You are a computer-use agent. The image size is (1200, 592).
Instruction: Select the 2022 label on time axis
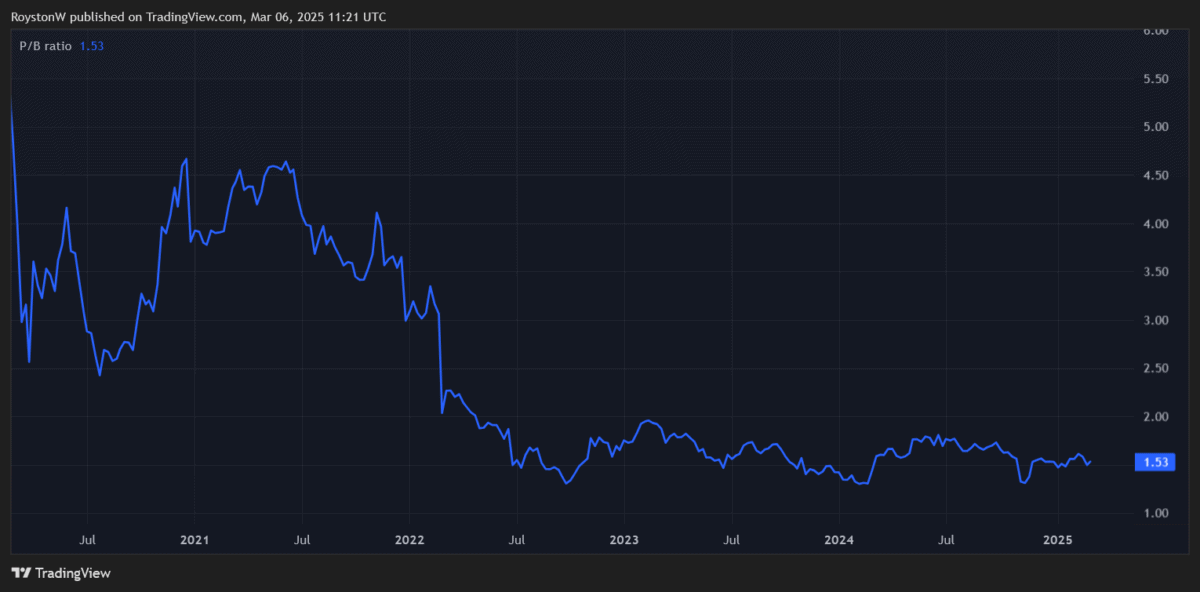[x=409, y=540]
